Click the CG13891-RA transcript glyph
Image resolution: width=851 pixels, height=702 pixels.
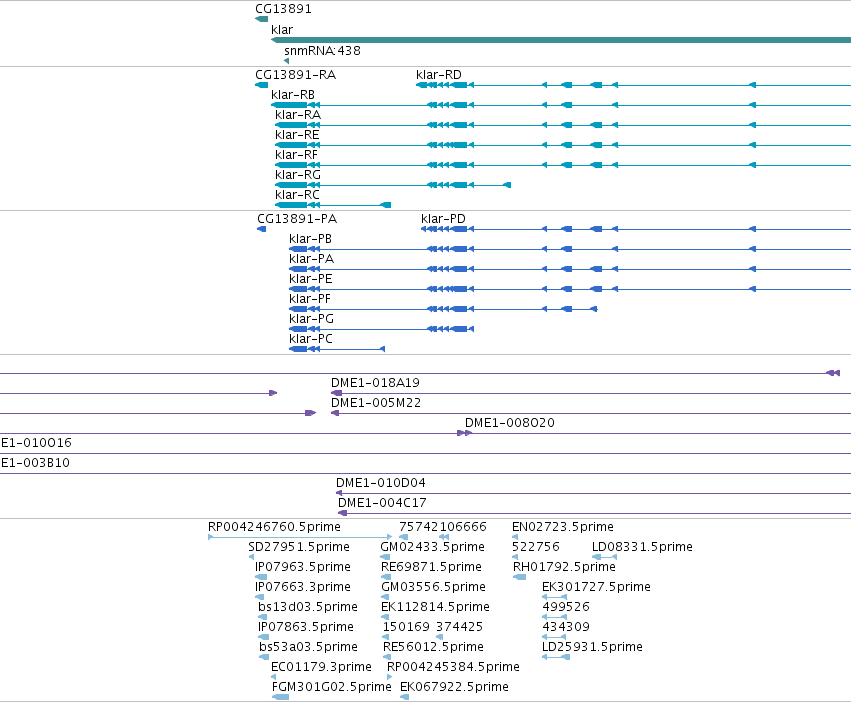click(x=262, y=85)
